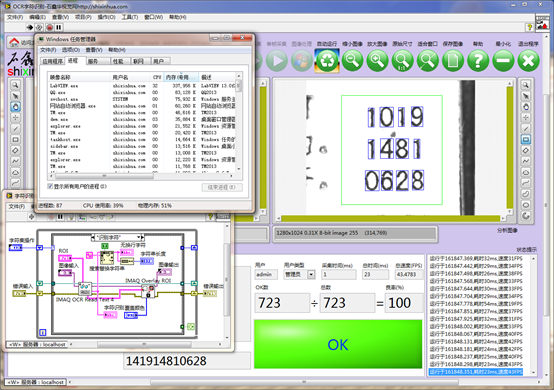Switch to the 应用程序 tab in Task Manager

52,61
